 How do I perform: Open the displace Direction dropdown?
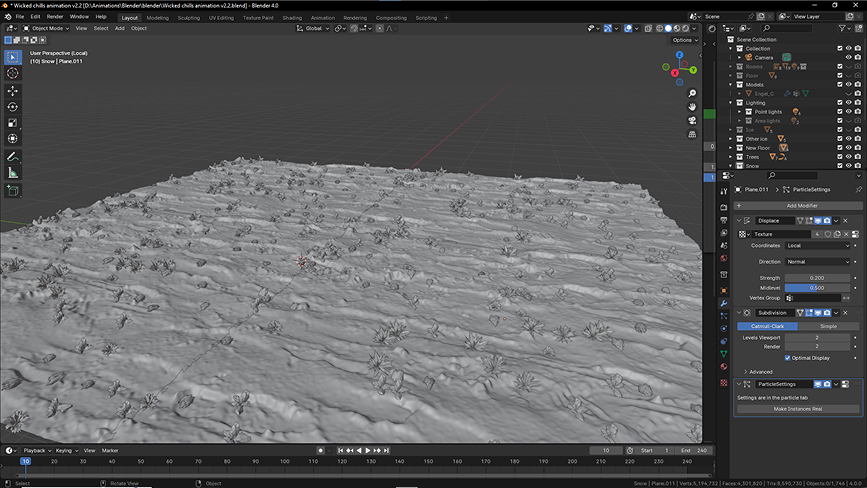(817, 261)
